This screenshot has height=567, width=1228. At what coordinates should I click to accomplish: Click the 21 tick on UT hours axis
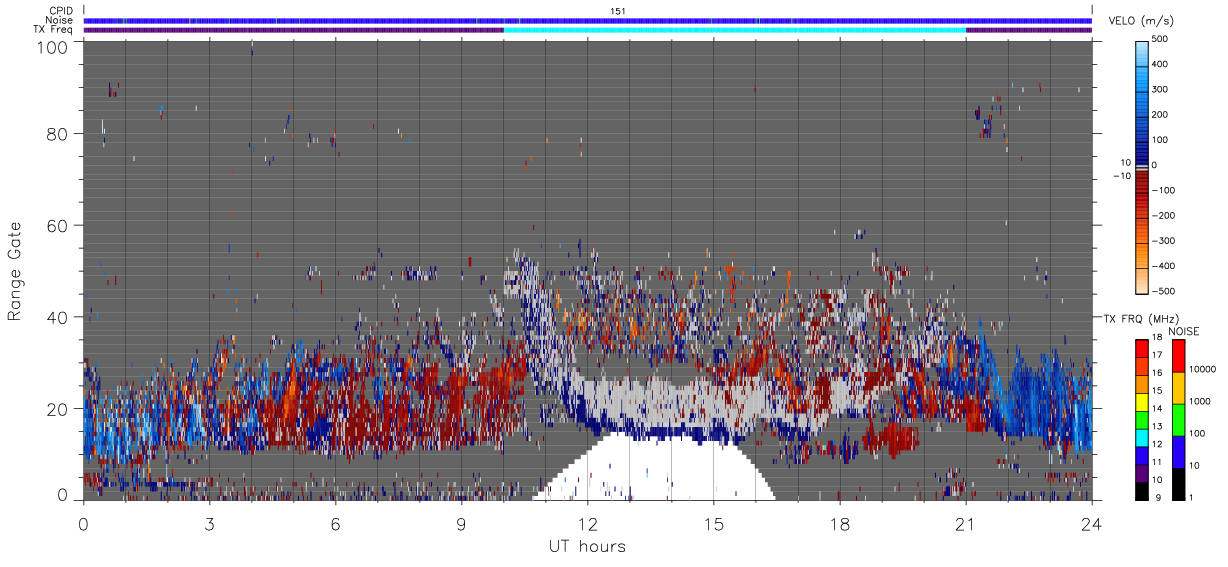click(x=966, y=523)
